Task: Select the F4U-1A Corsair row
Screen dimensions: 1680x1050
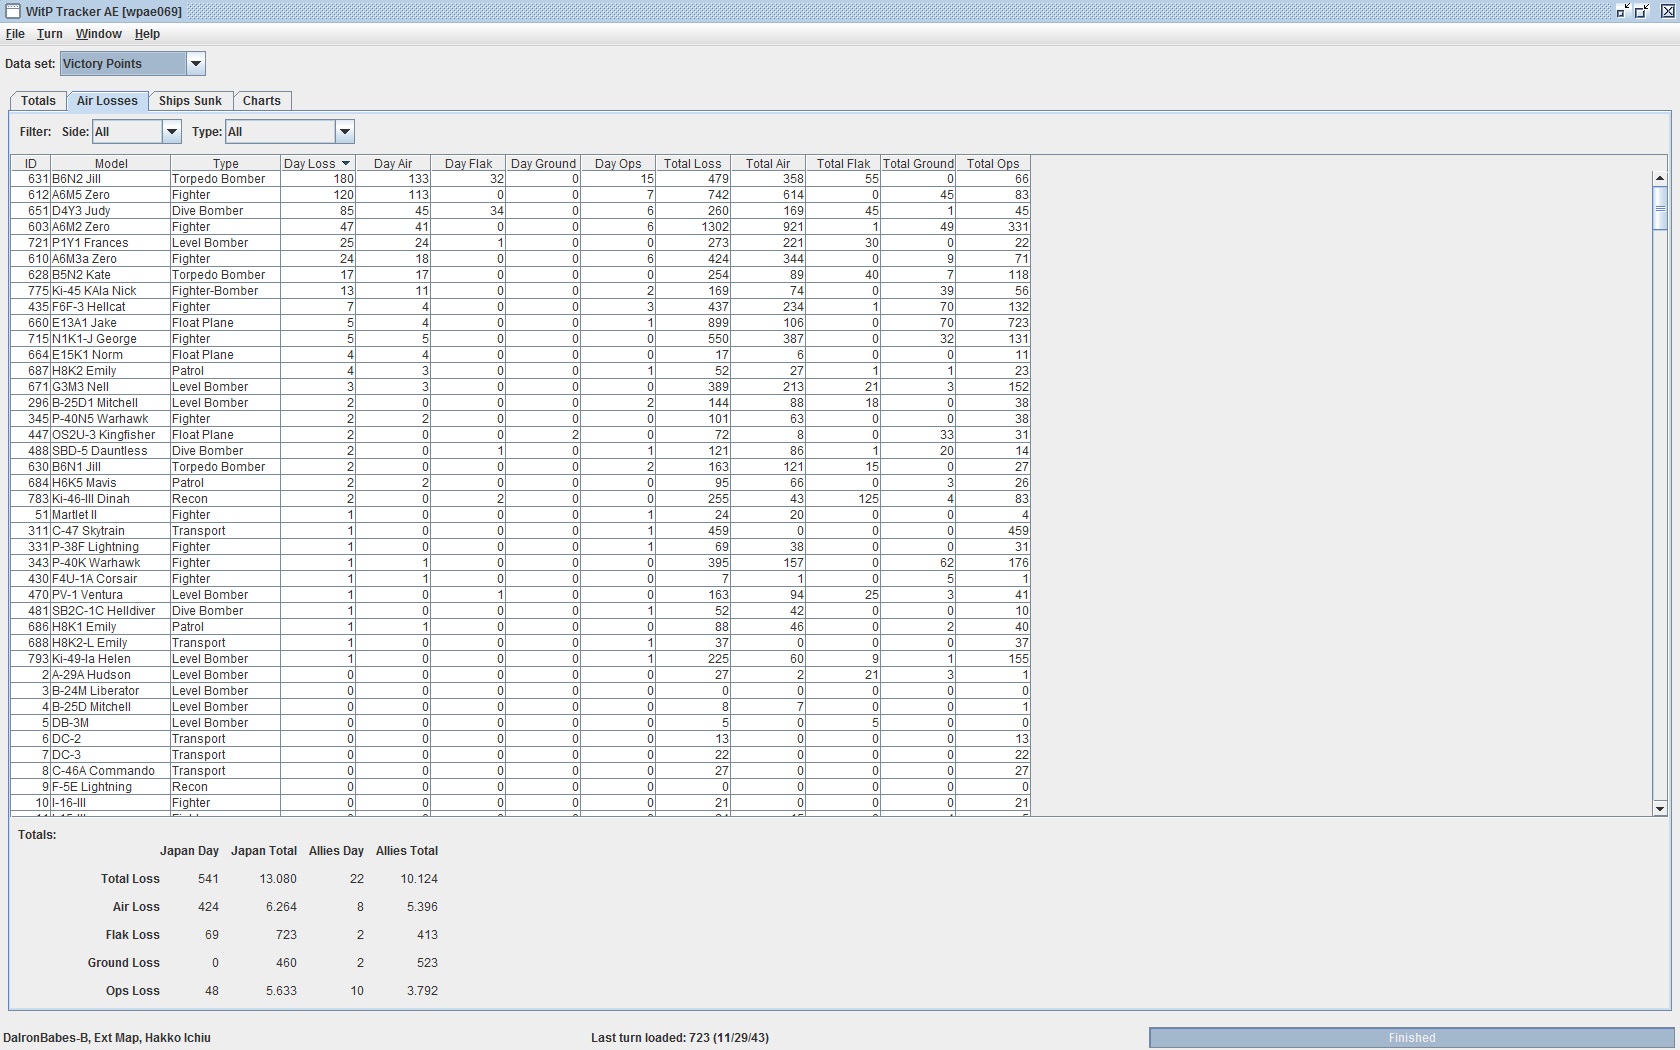Action: tap(520, 579)
